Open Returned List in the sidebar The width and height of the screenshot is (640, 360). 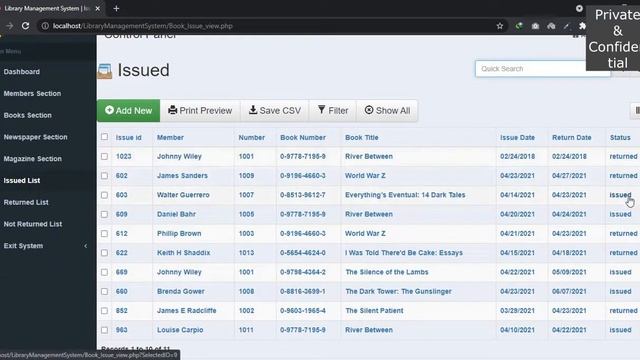tap(26, 202)
